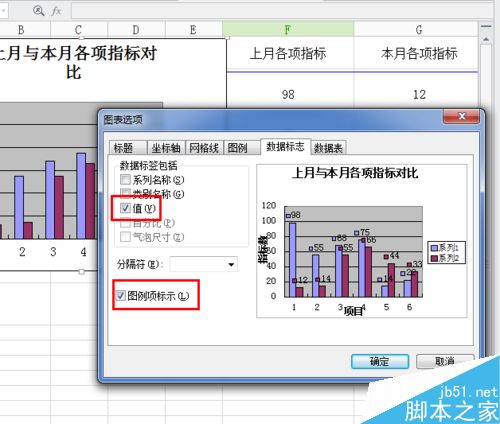This screenshot has width=500, height=424.
Task: Enable the 系列名称(S) checkbox
Action: point(125,180)
